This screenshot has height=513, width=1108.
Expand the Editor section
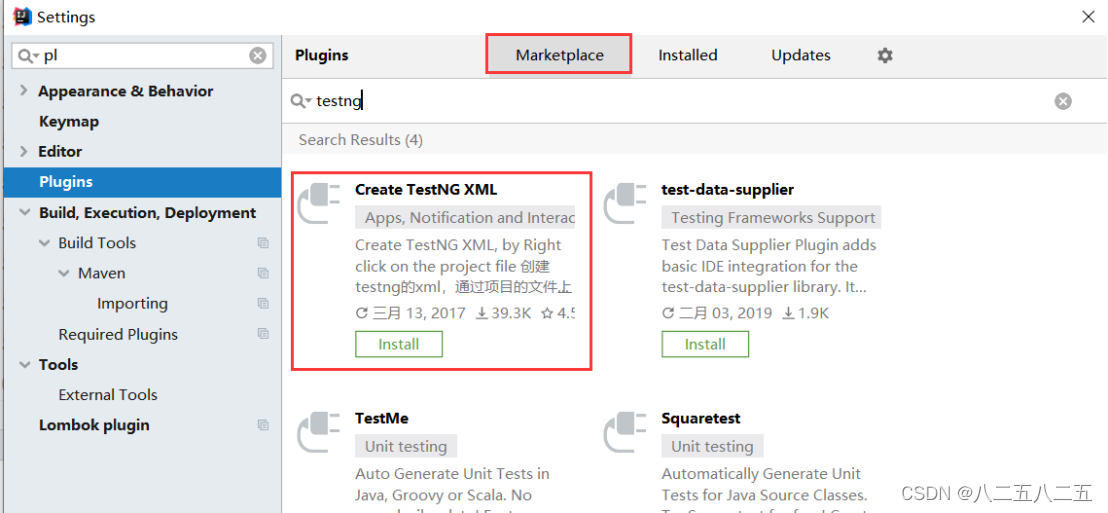24,151
